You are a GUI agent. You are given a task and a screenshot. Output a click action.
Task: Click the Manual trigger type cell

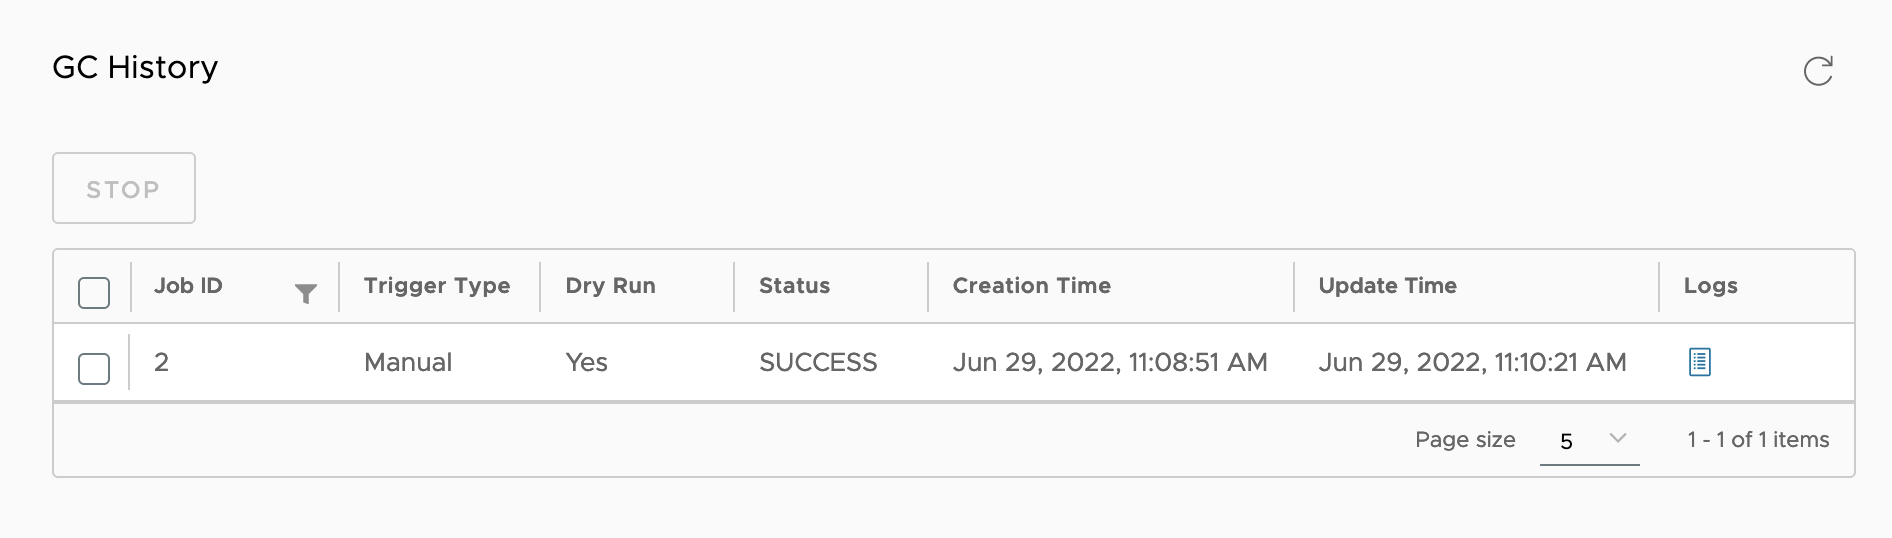coord(408,362)
